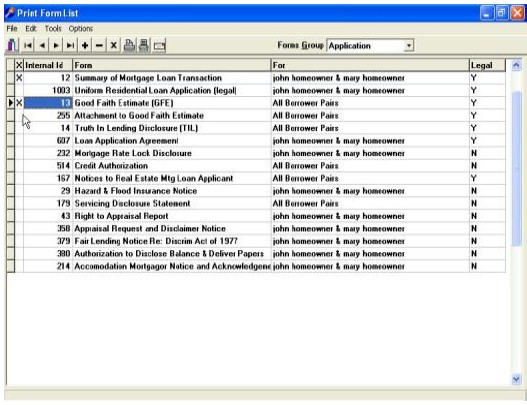
Task: Click the Legal column header
Action: point(487,65)
